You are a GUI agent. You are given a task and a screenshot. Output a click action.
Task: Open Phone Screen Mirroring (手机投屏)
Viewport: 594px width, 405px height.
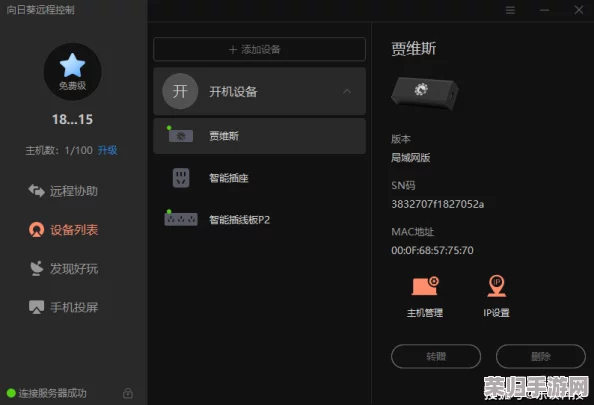[x=63, y=307]
